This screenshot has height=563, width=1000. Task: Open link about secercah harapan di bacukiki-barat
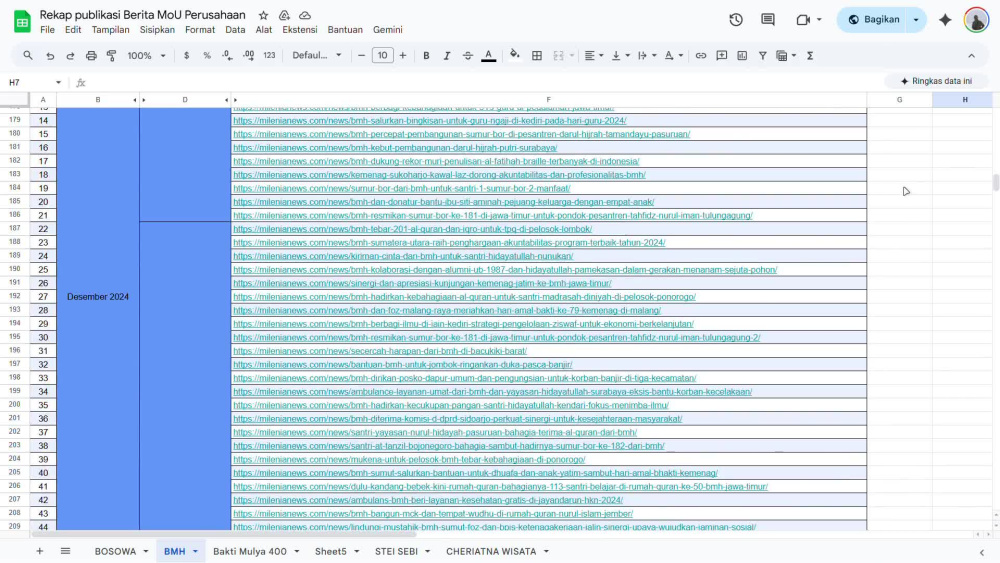tap(379, 351)
